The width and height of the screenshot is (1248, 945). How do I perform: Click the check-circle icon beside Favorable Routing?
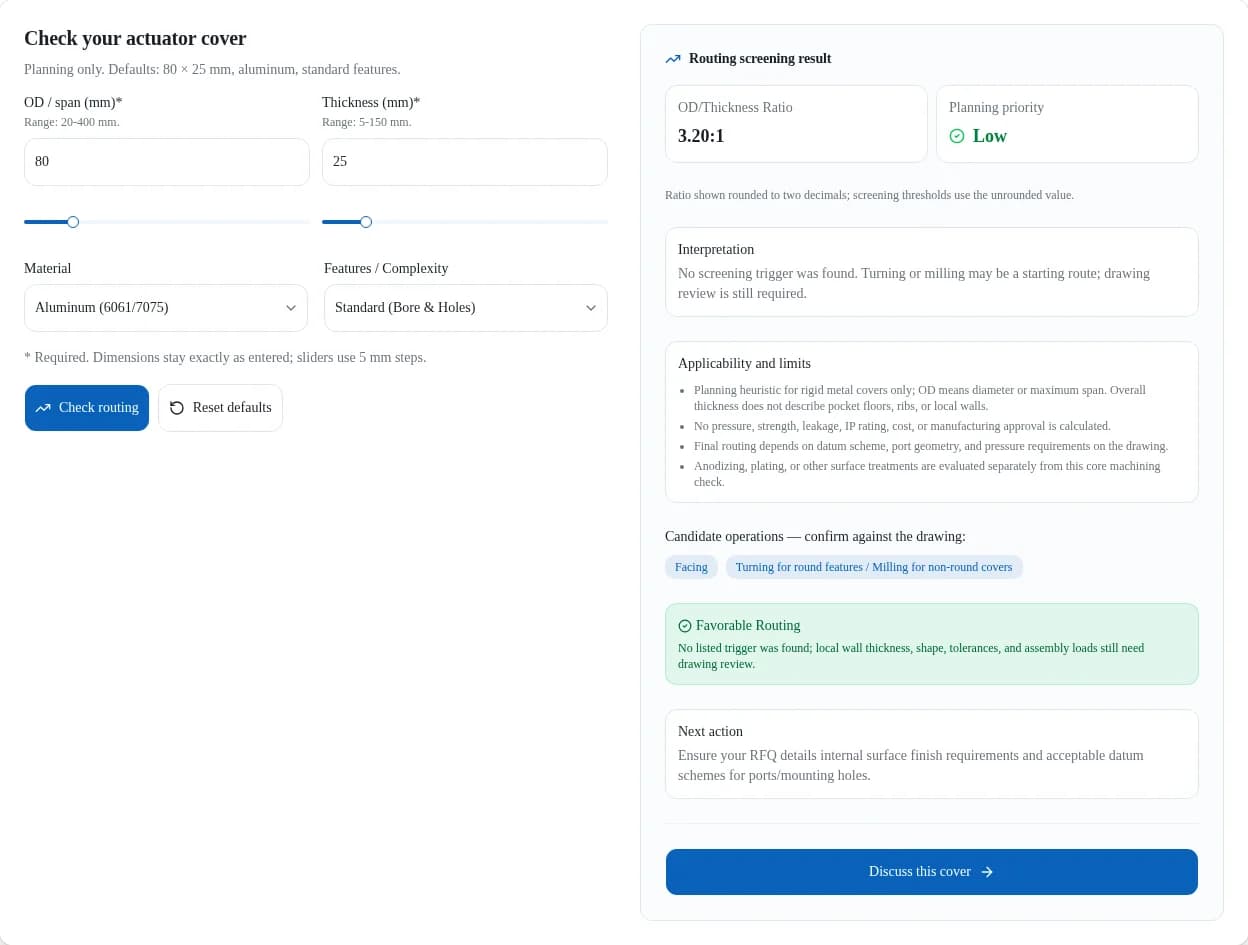(x=685, y=626)
